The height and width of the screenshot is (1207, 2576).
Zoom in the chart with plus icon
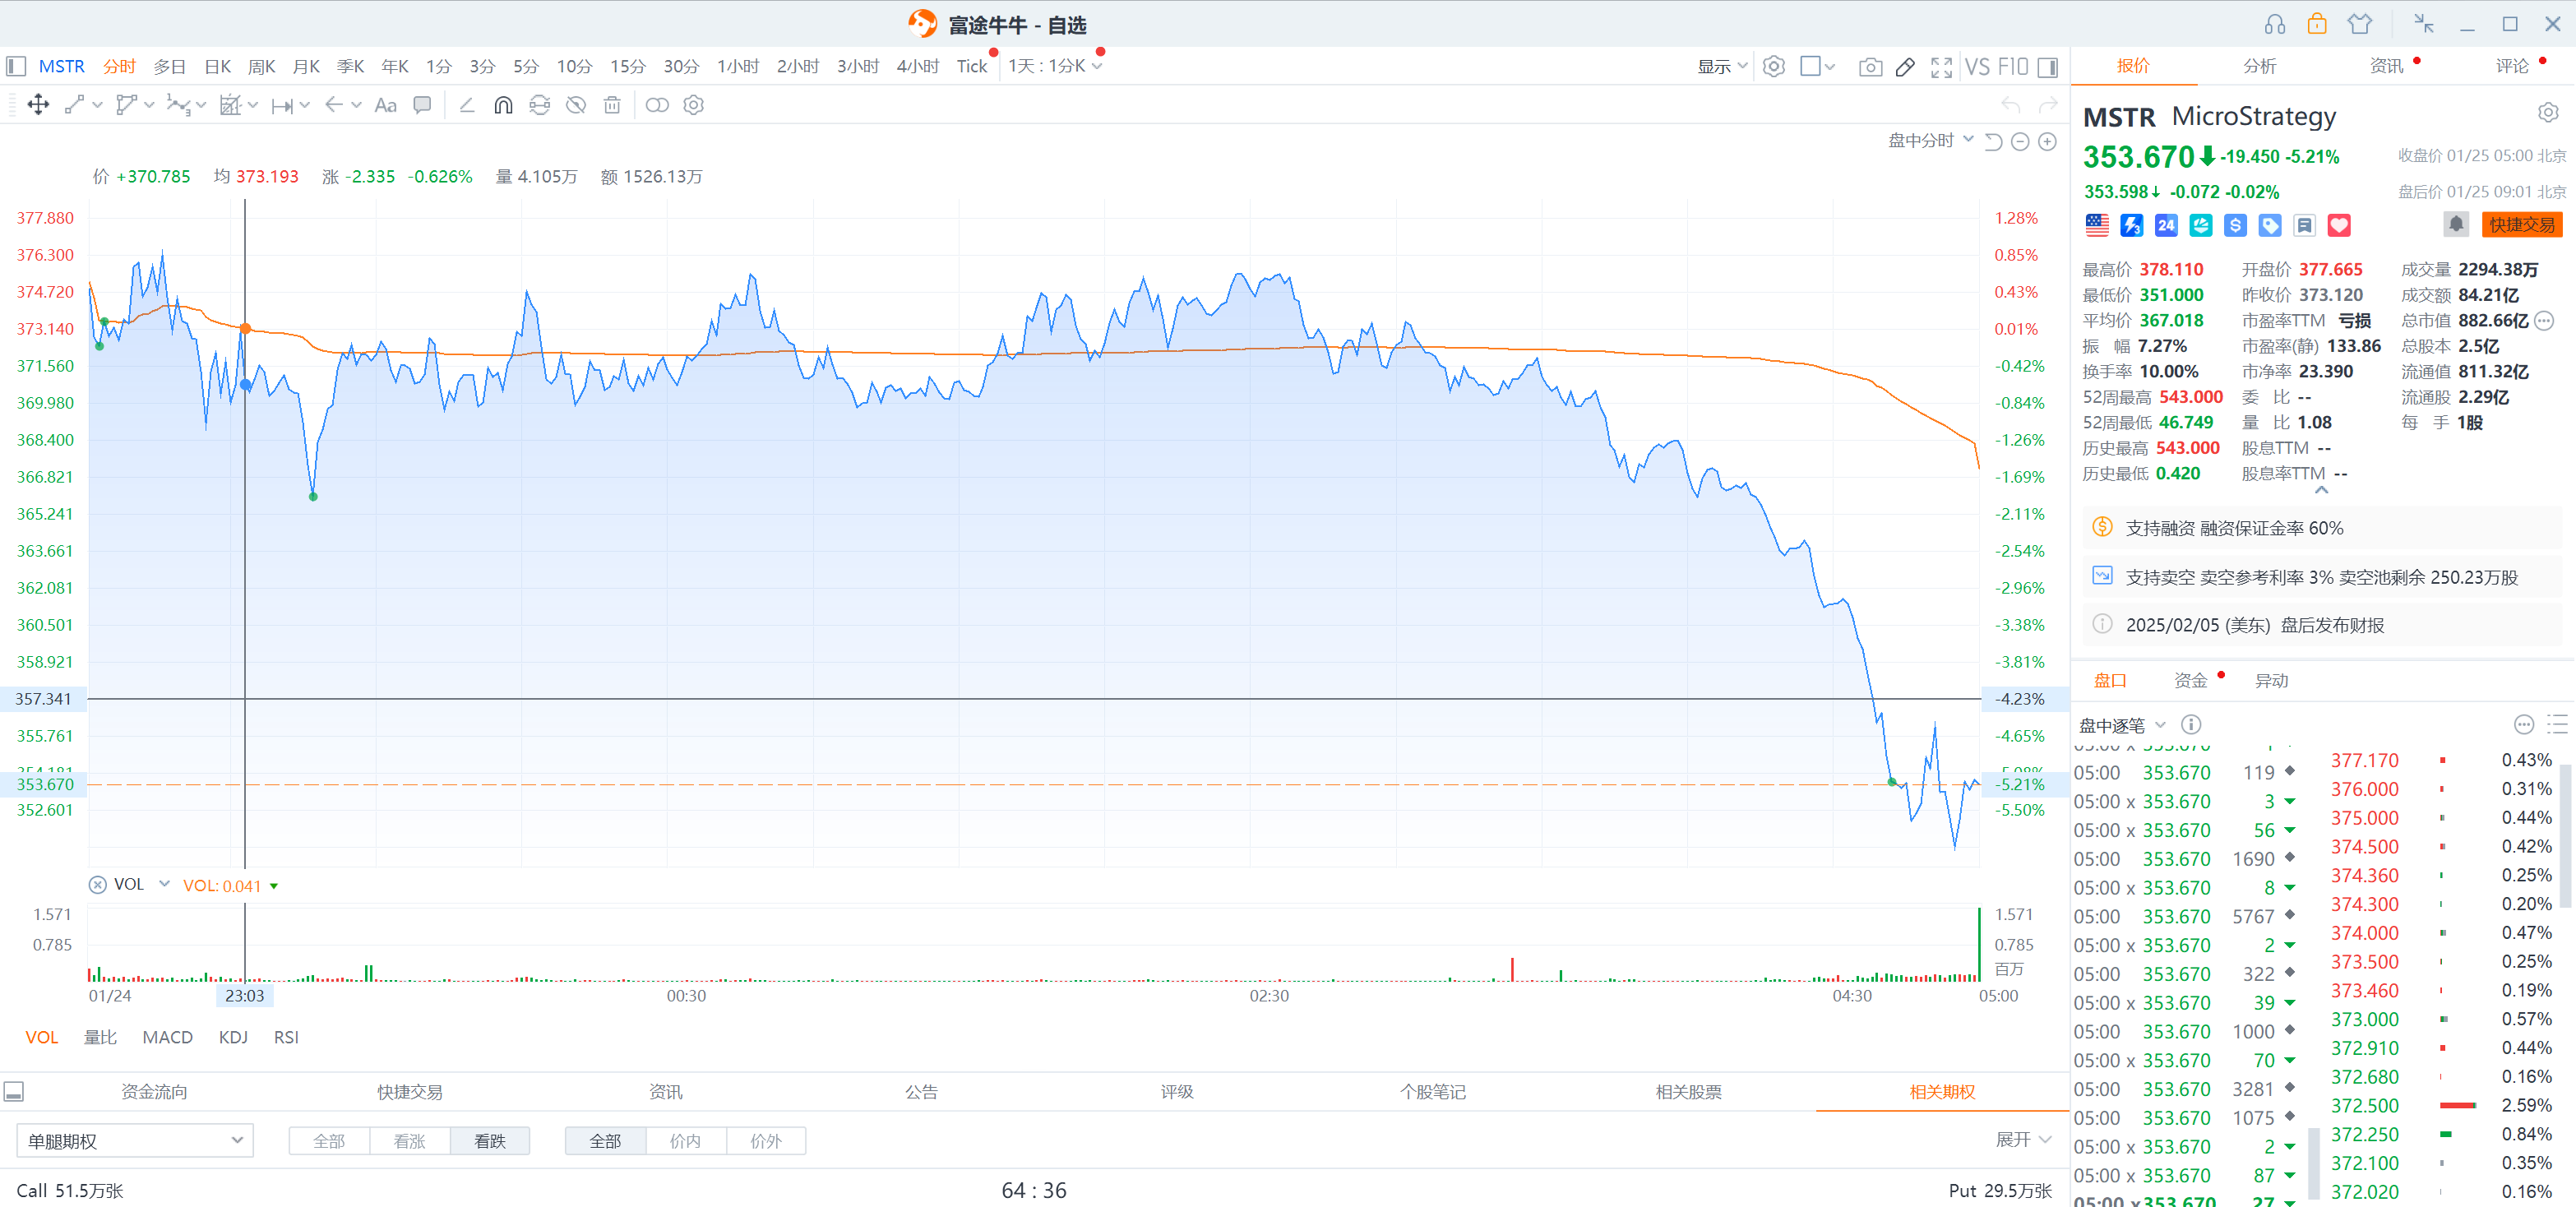click(2048, 142)
